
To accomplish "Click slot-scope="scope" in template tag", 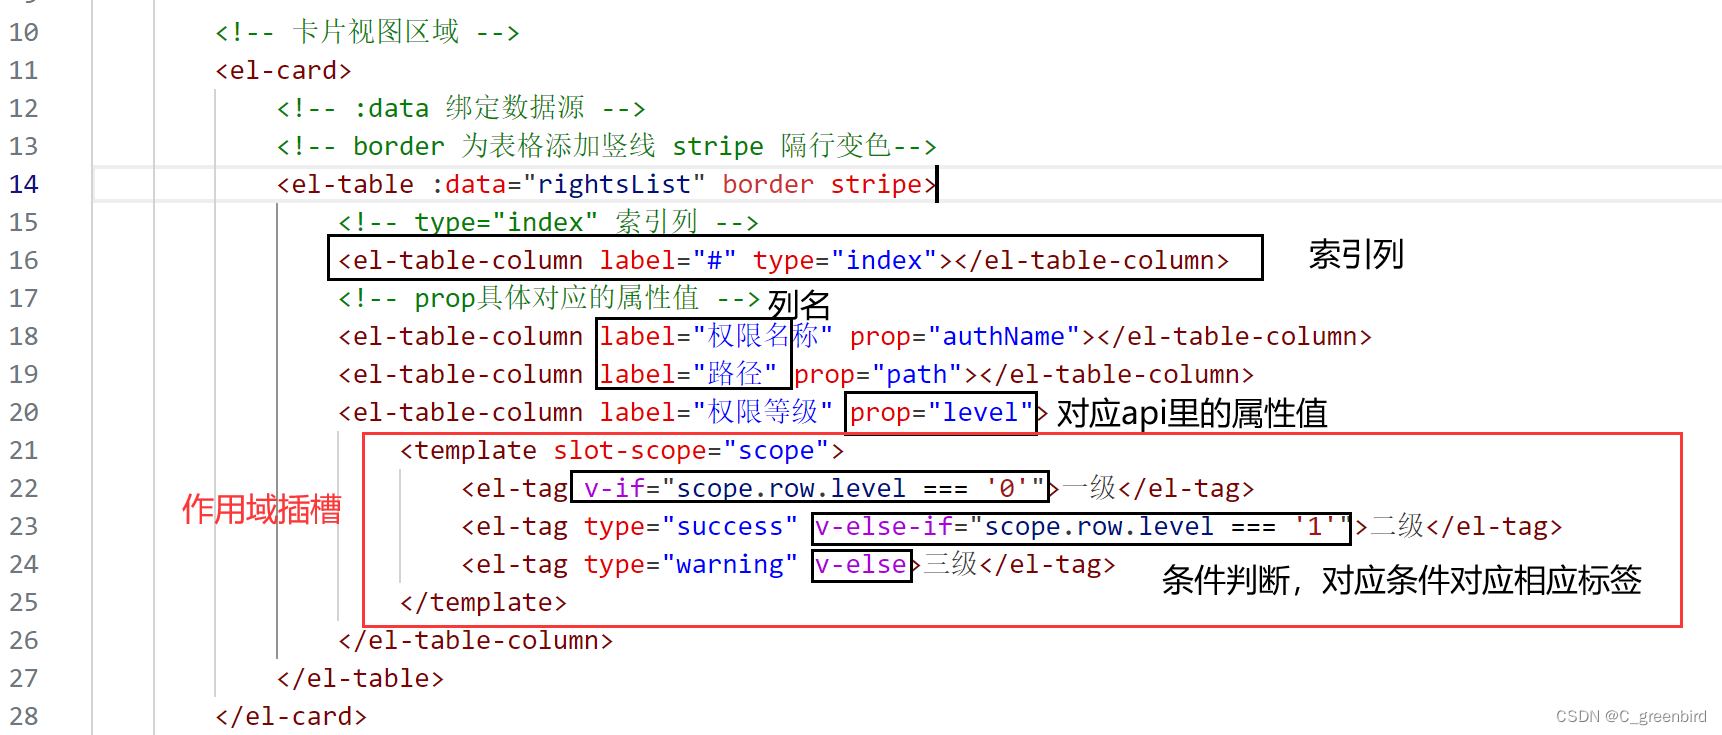I will point(691,451).
